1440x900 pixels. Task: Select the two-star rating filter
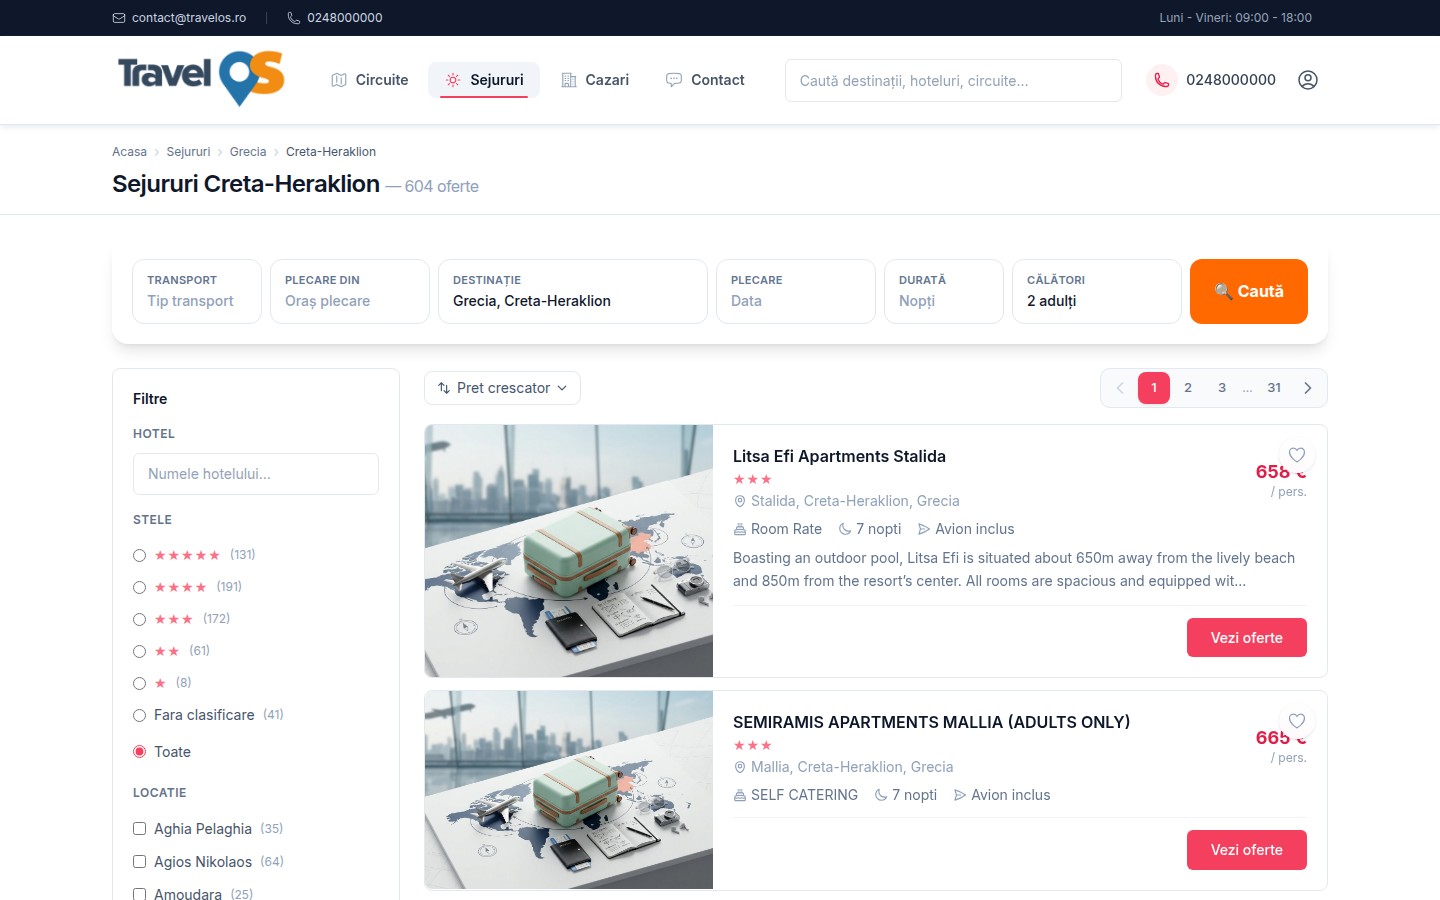coord(140,651)
